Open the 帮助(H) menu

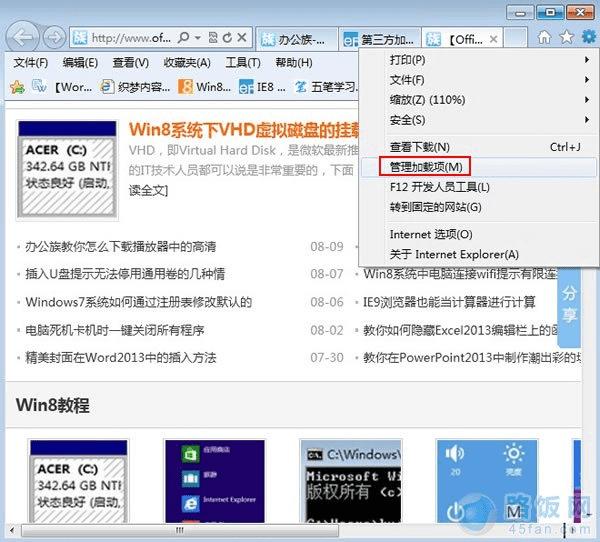tap(294, 62)
